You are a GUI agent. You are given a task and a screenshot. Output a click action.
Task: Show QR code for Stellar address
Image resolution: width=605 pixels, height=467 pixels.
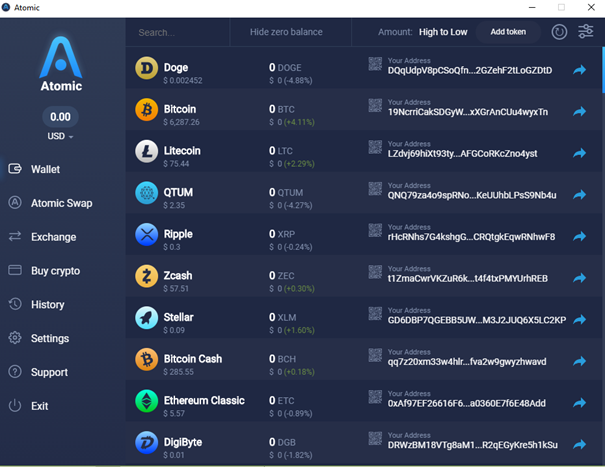point(375,314)
